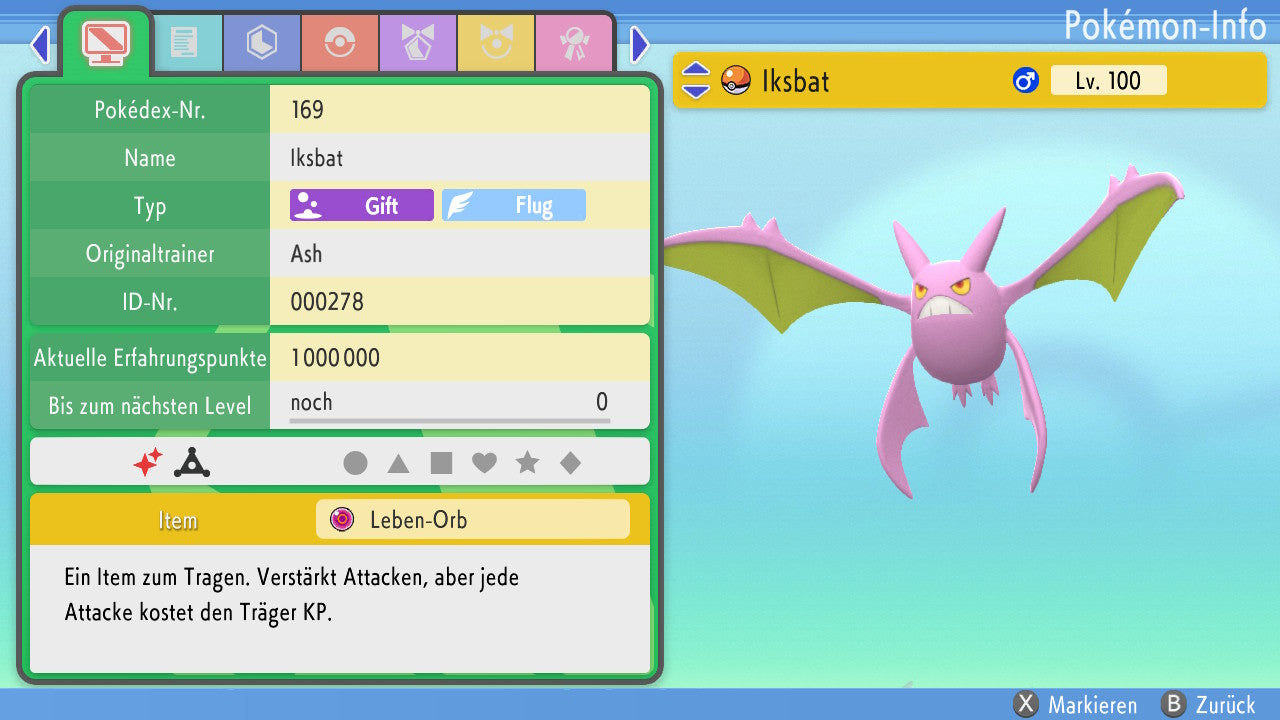This screenshot has height=720, width=1280.
Task: Open the pink ribbons rosette tab
Action: 573,43
